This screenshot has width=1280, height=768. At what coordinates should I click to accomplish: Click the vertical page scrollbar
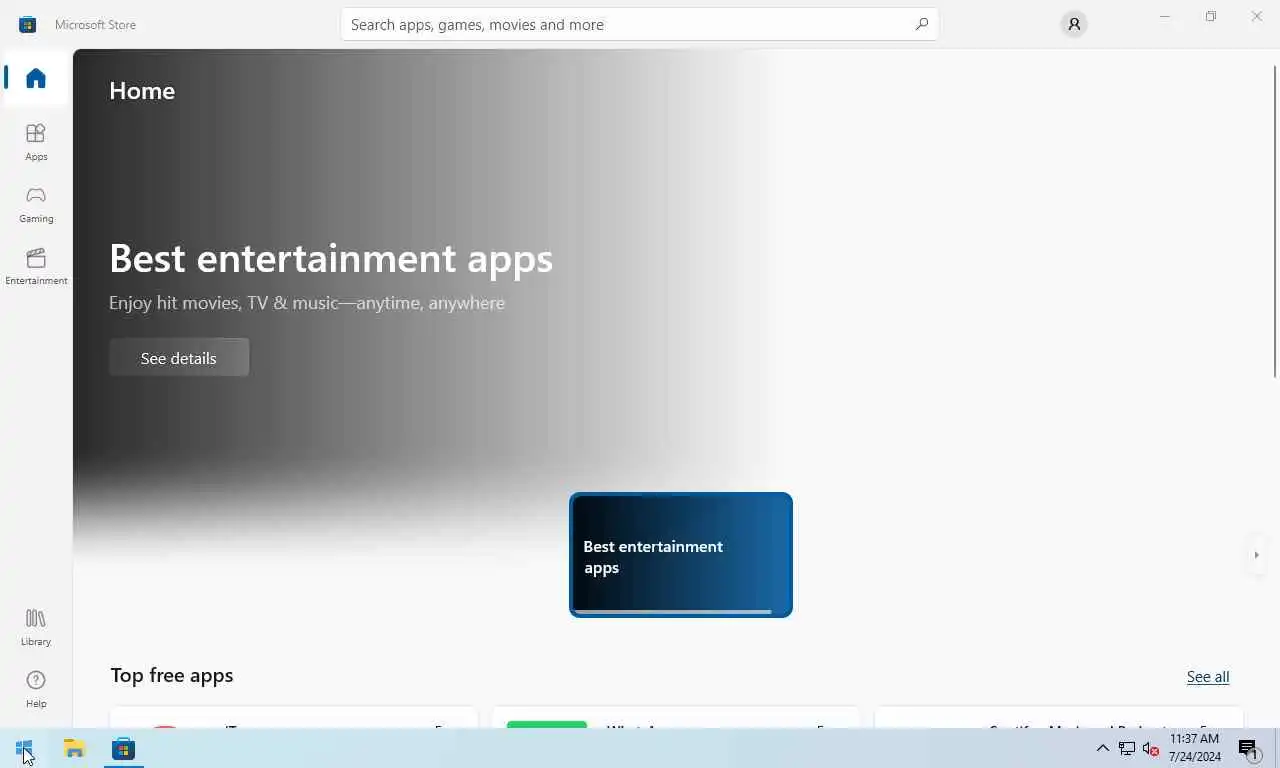(x=1274, y=220)
